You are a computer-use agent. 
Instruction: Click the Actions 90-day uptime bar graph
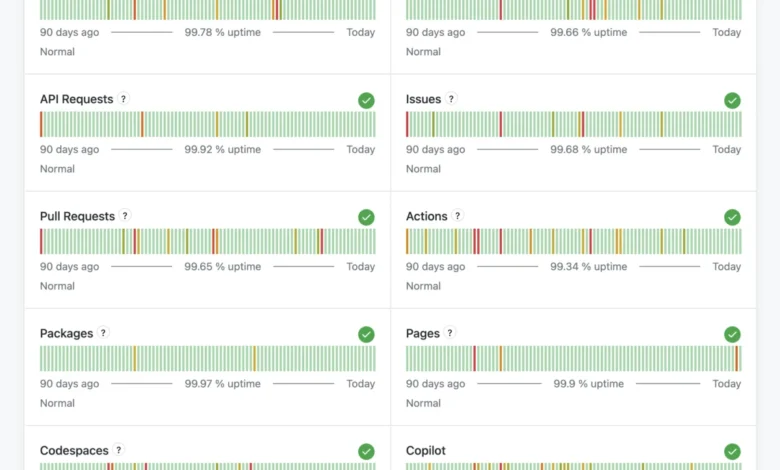pyautogui.click(x=574, y=241)
